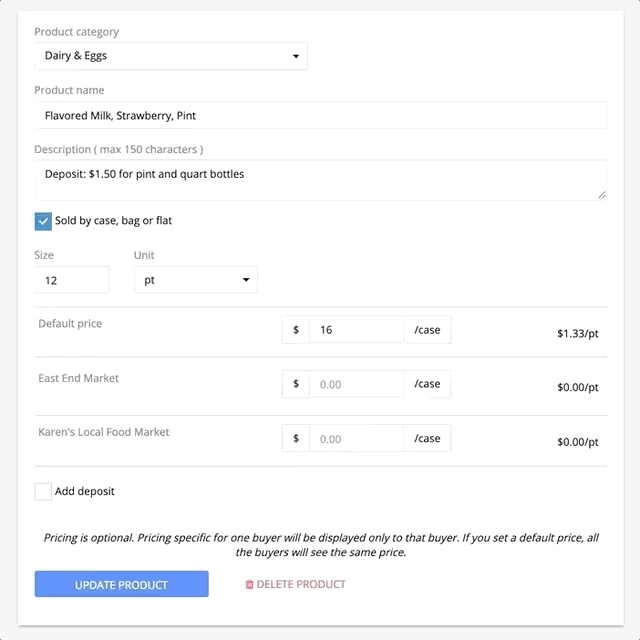
Task: Enable the Add deposit checkbox
Action: click(x=43, y=491)
